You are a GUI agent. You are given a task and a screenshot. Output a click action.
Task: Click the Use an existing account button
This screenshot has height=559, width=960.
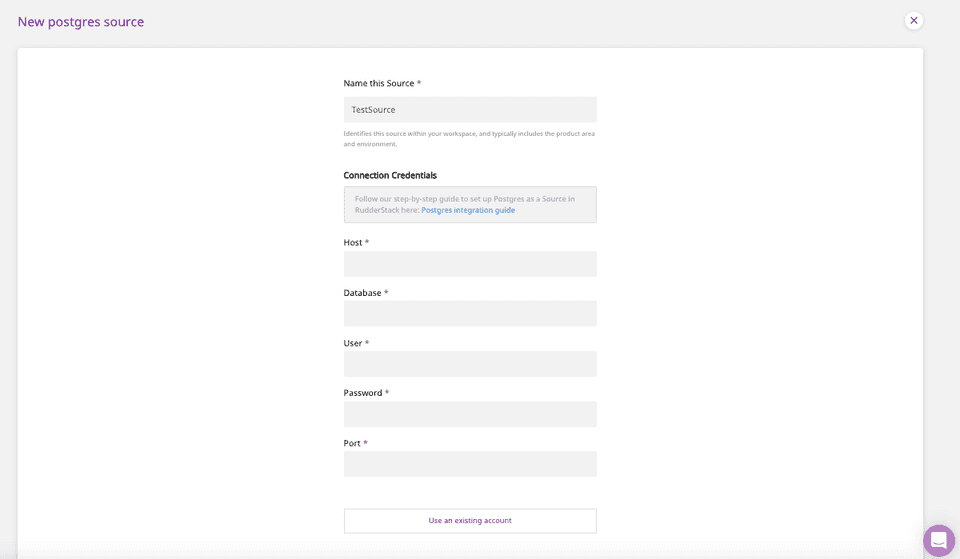click(x=470, y=521)
